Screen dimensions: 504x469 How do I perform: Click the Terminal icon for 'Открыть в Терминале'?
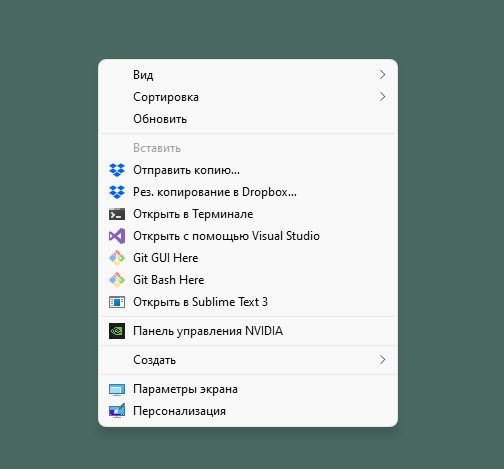(x=117, y=214)
